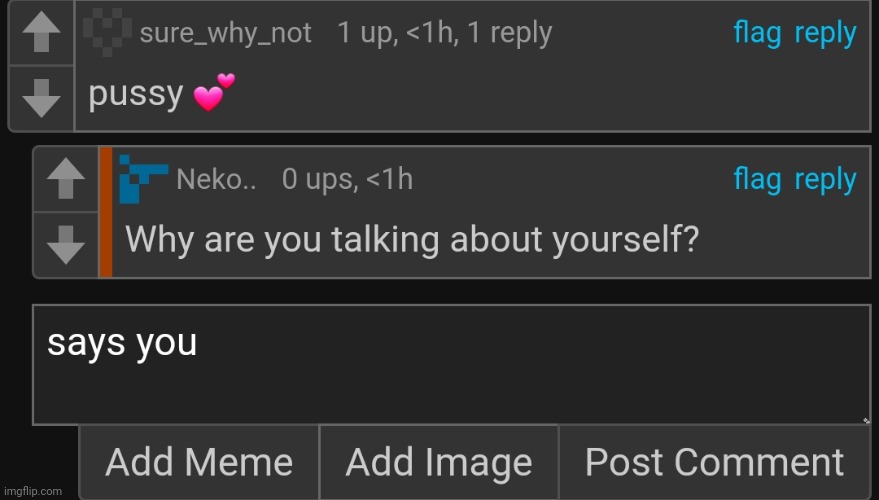The width and height of the screenshot is (879, 500).
Task: Downvote the Neko.. reply comment
Action: [x=66, y=243]
